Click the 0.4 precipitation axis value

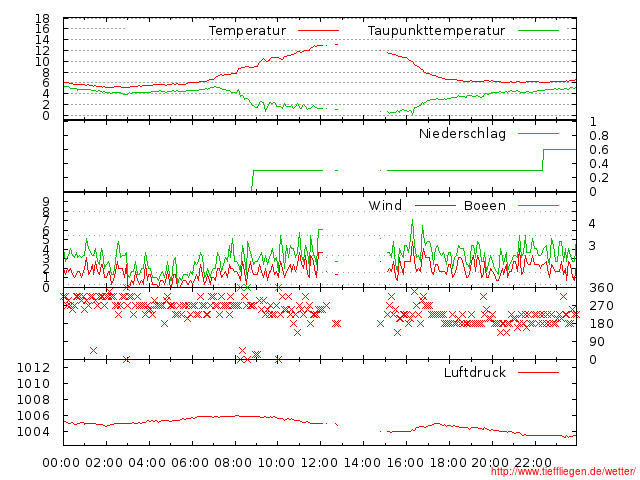[599, 164]
